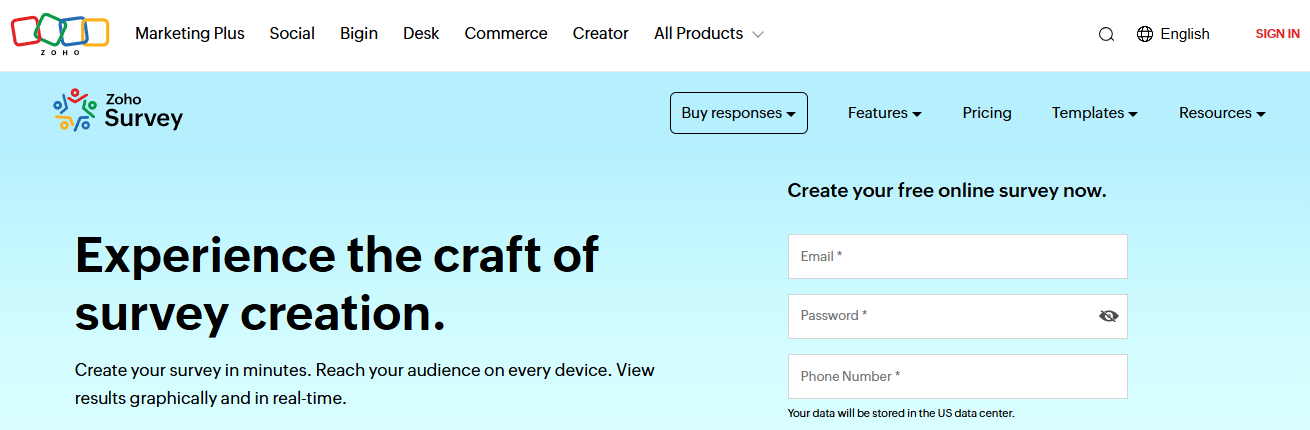
Task: Expand the Resources dropdown
Action: [1221, 113]
